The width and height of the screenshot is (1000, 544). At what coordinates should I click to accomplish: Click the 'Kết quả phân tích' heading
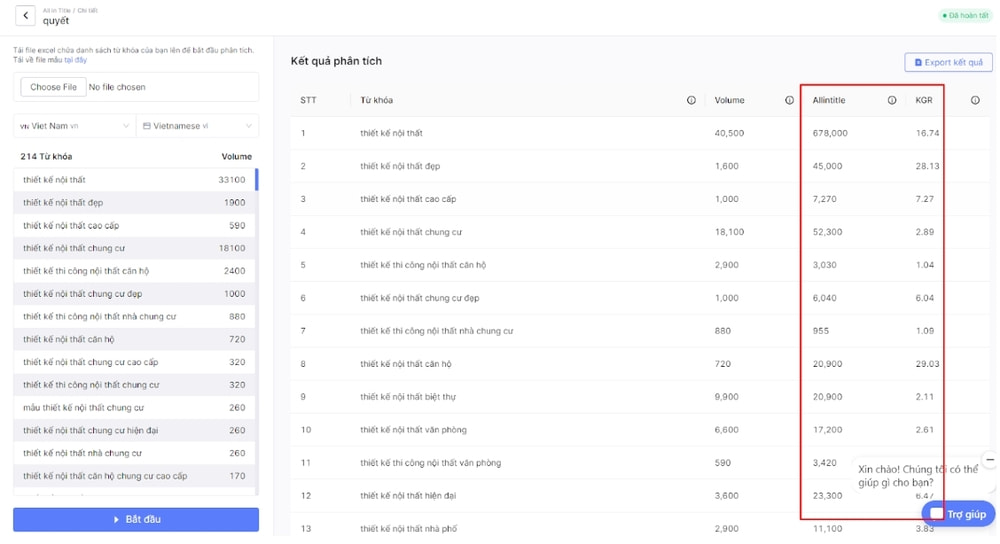[x=336, y=61]
